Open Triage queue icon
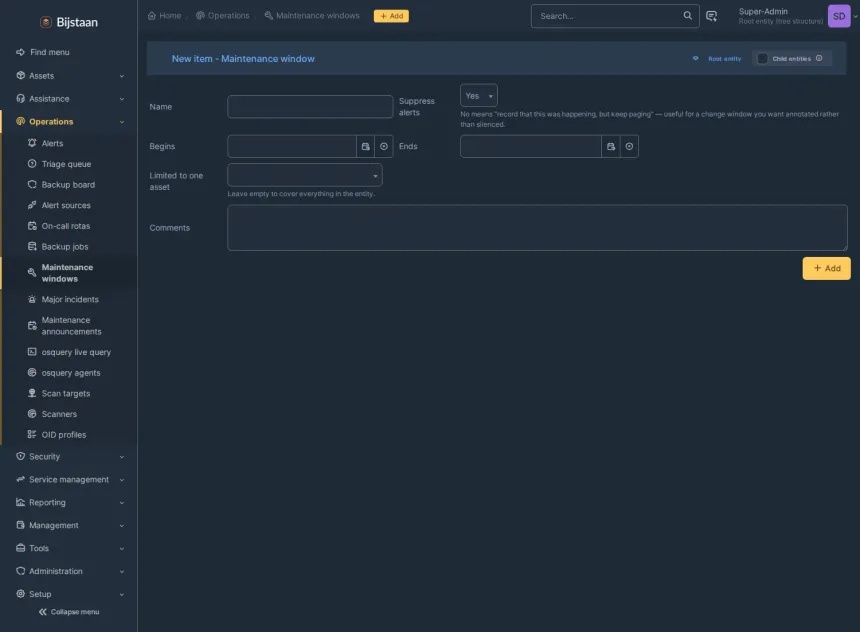Image resolution: width=860 pixels, height=632 pixels. 32,163
